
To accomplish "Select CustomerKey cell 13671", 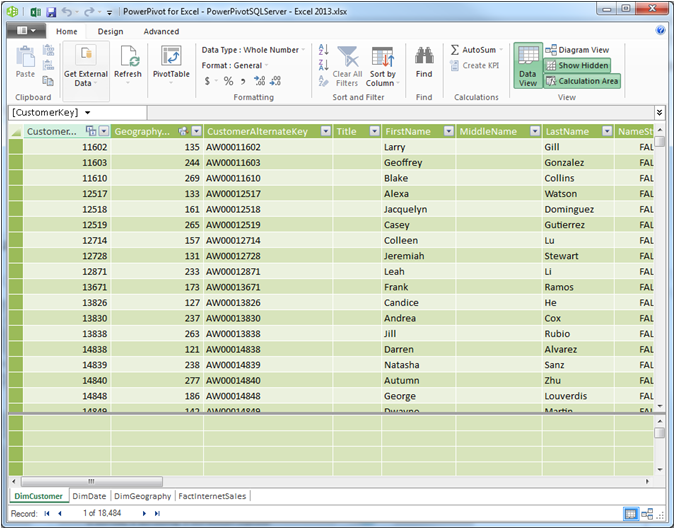I will click(67, 287).
